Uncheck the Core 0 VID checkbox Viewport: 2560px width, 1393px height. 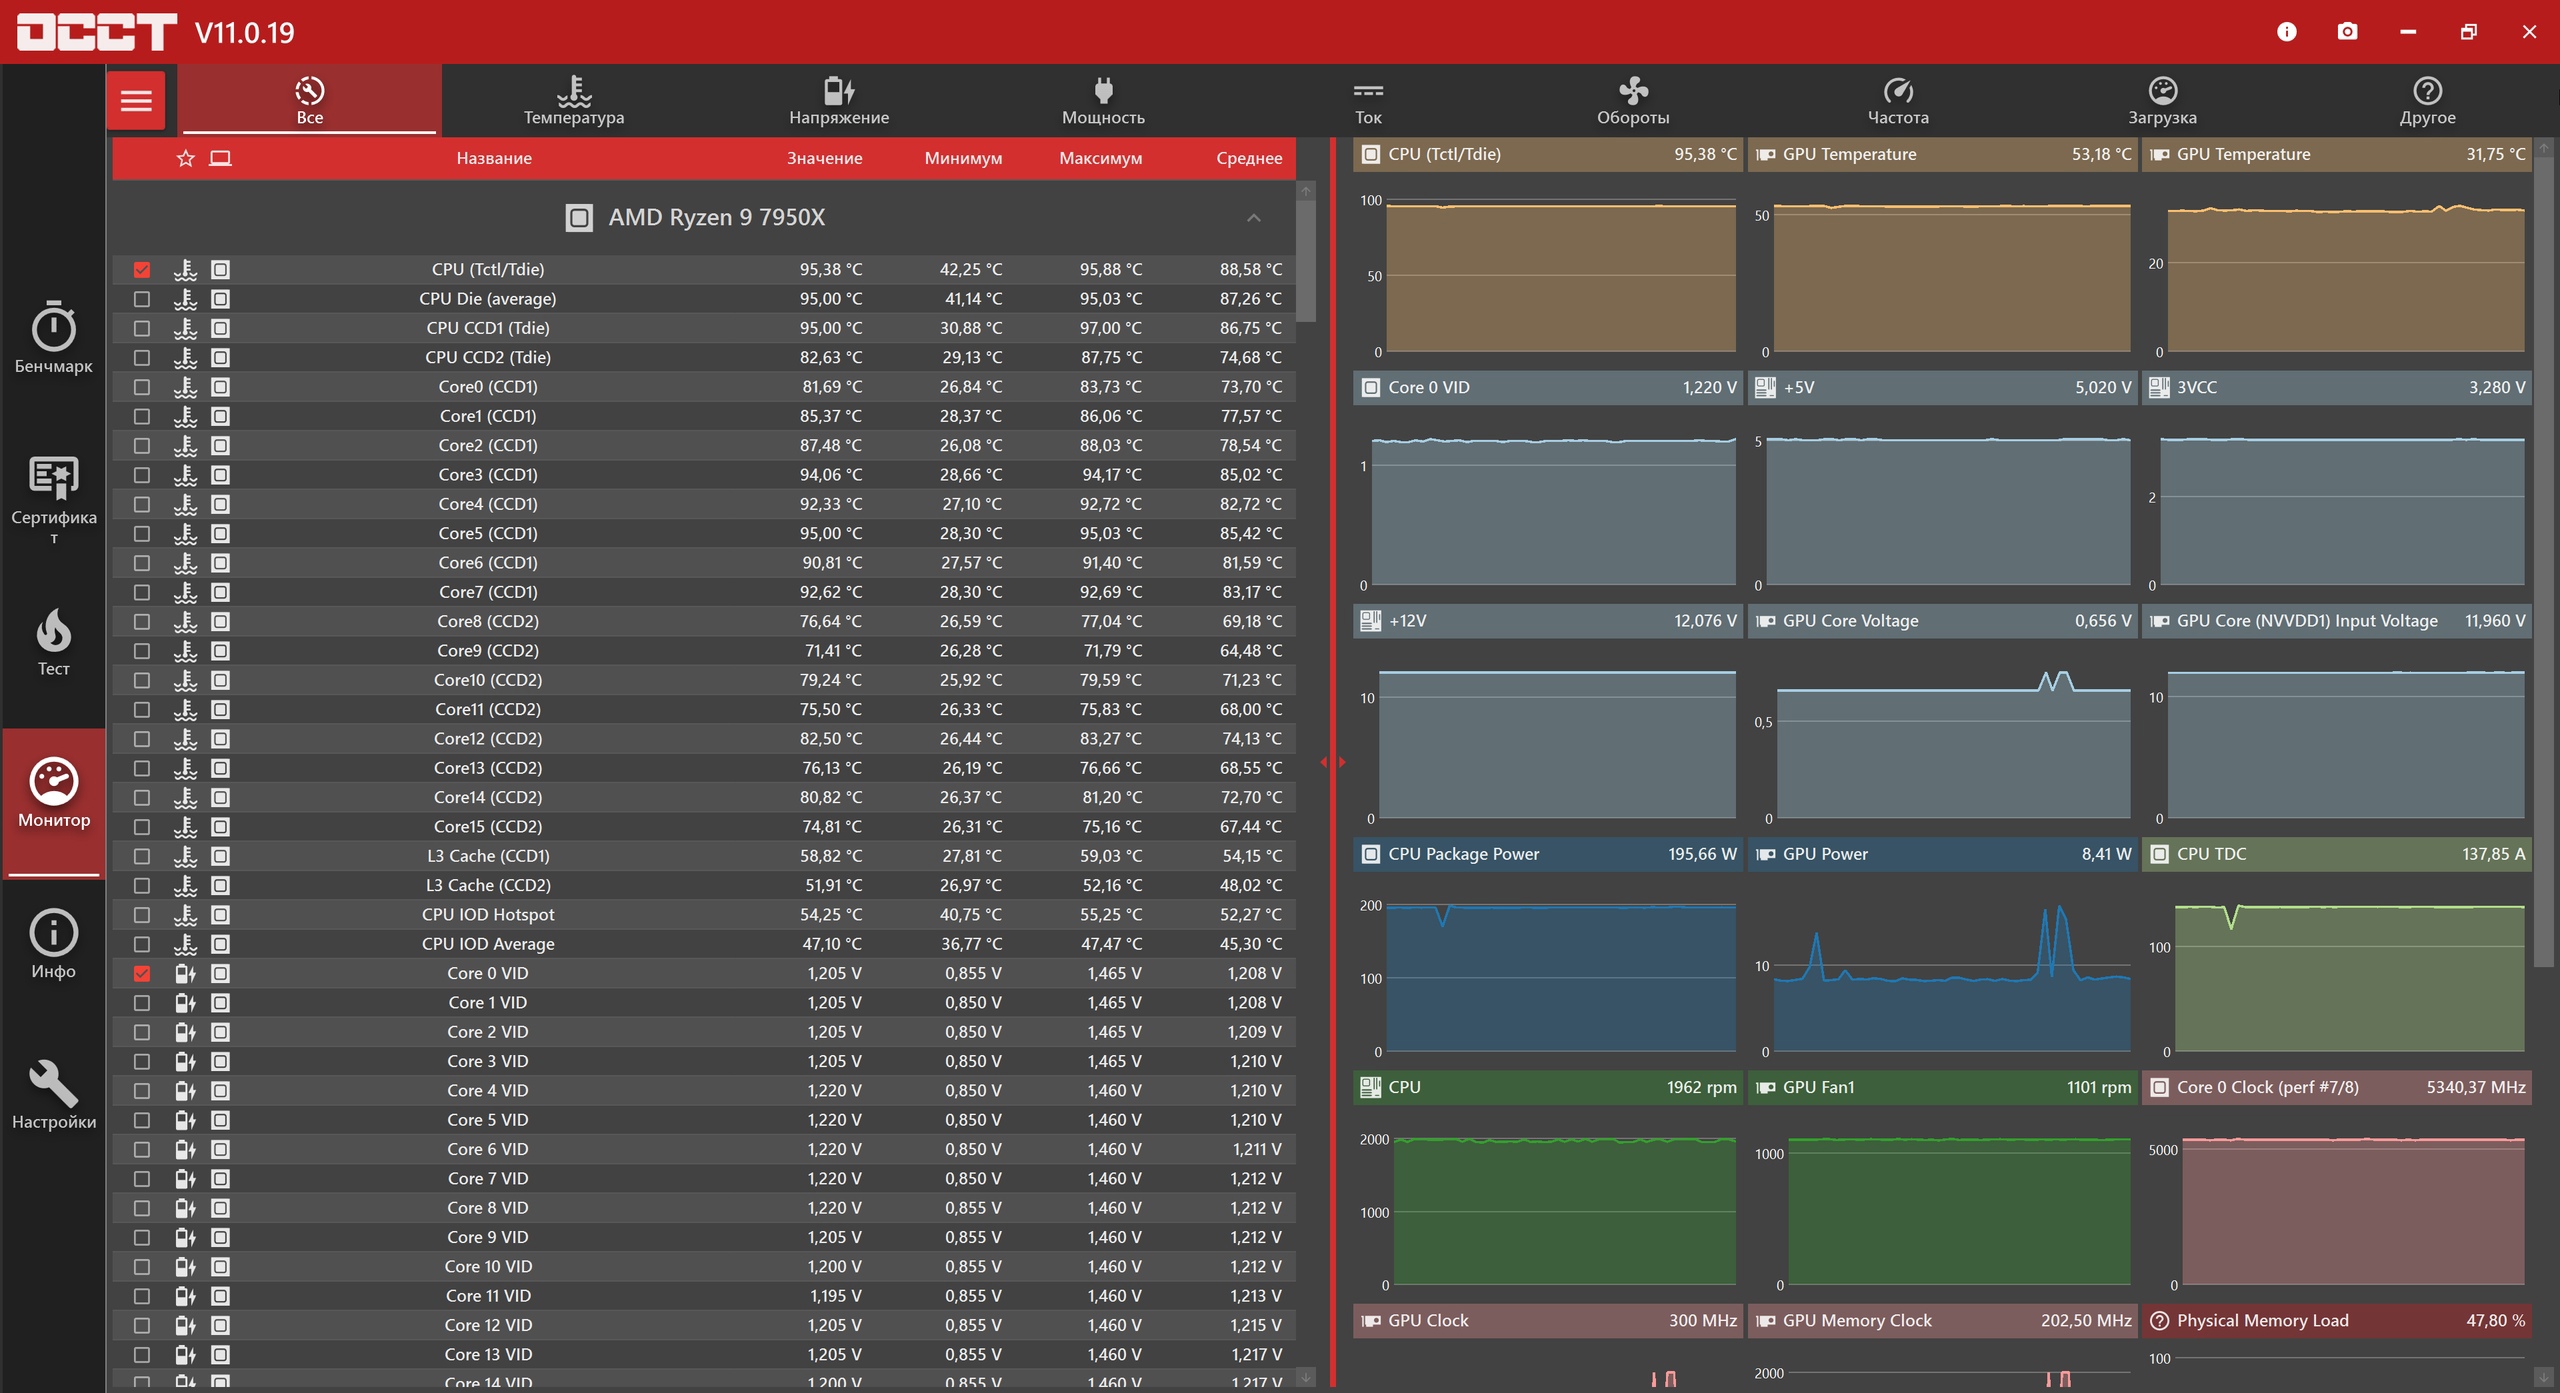click(x=141, y=973)
